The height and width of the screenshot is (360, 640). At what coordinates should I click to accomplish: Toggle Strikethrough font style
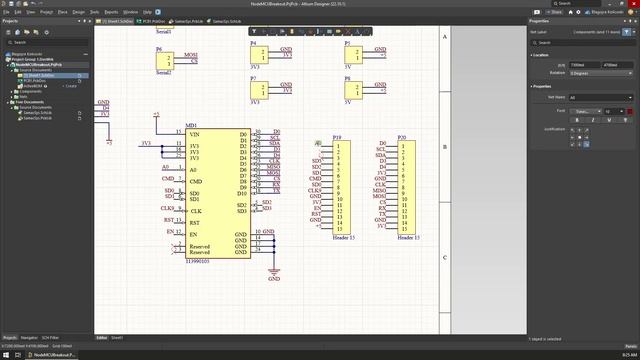pyautogui.click(x=625, y=120)
